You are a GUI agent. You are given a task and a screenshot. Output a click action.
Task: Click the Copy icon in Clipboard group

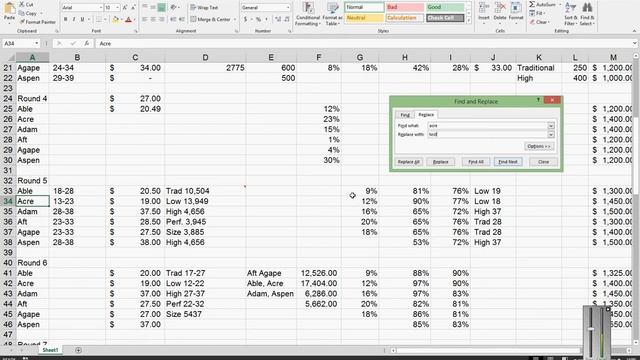click(22, 13)
